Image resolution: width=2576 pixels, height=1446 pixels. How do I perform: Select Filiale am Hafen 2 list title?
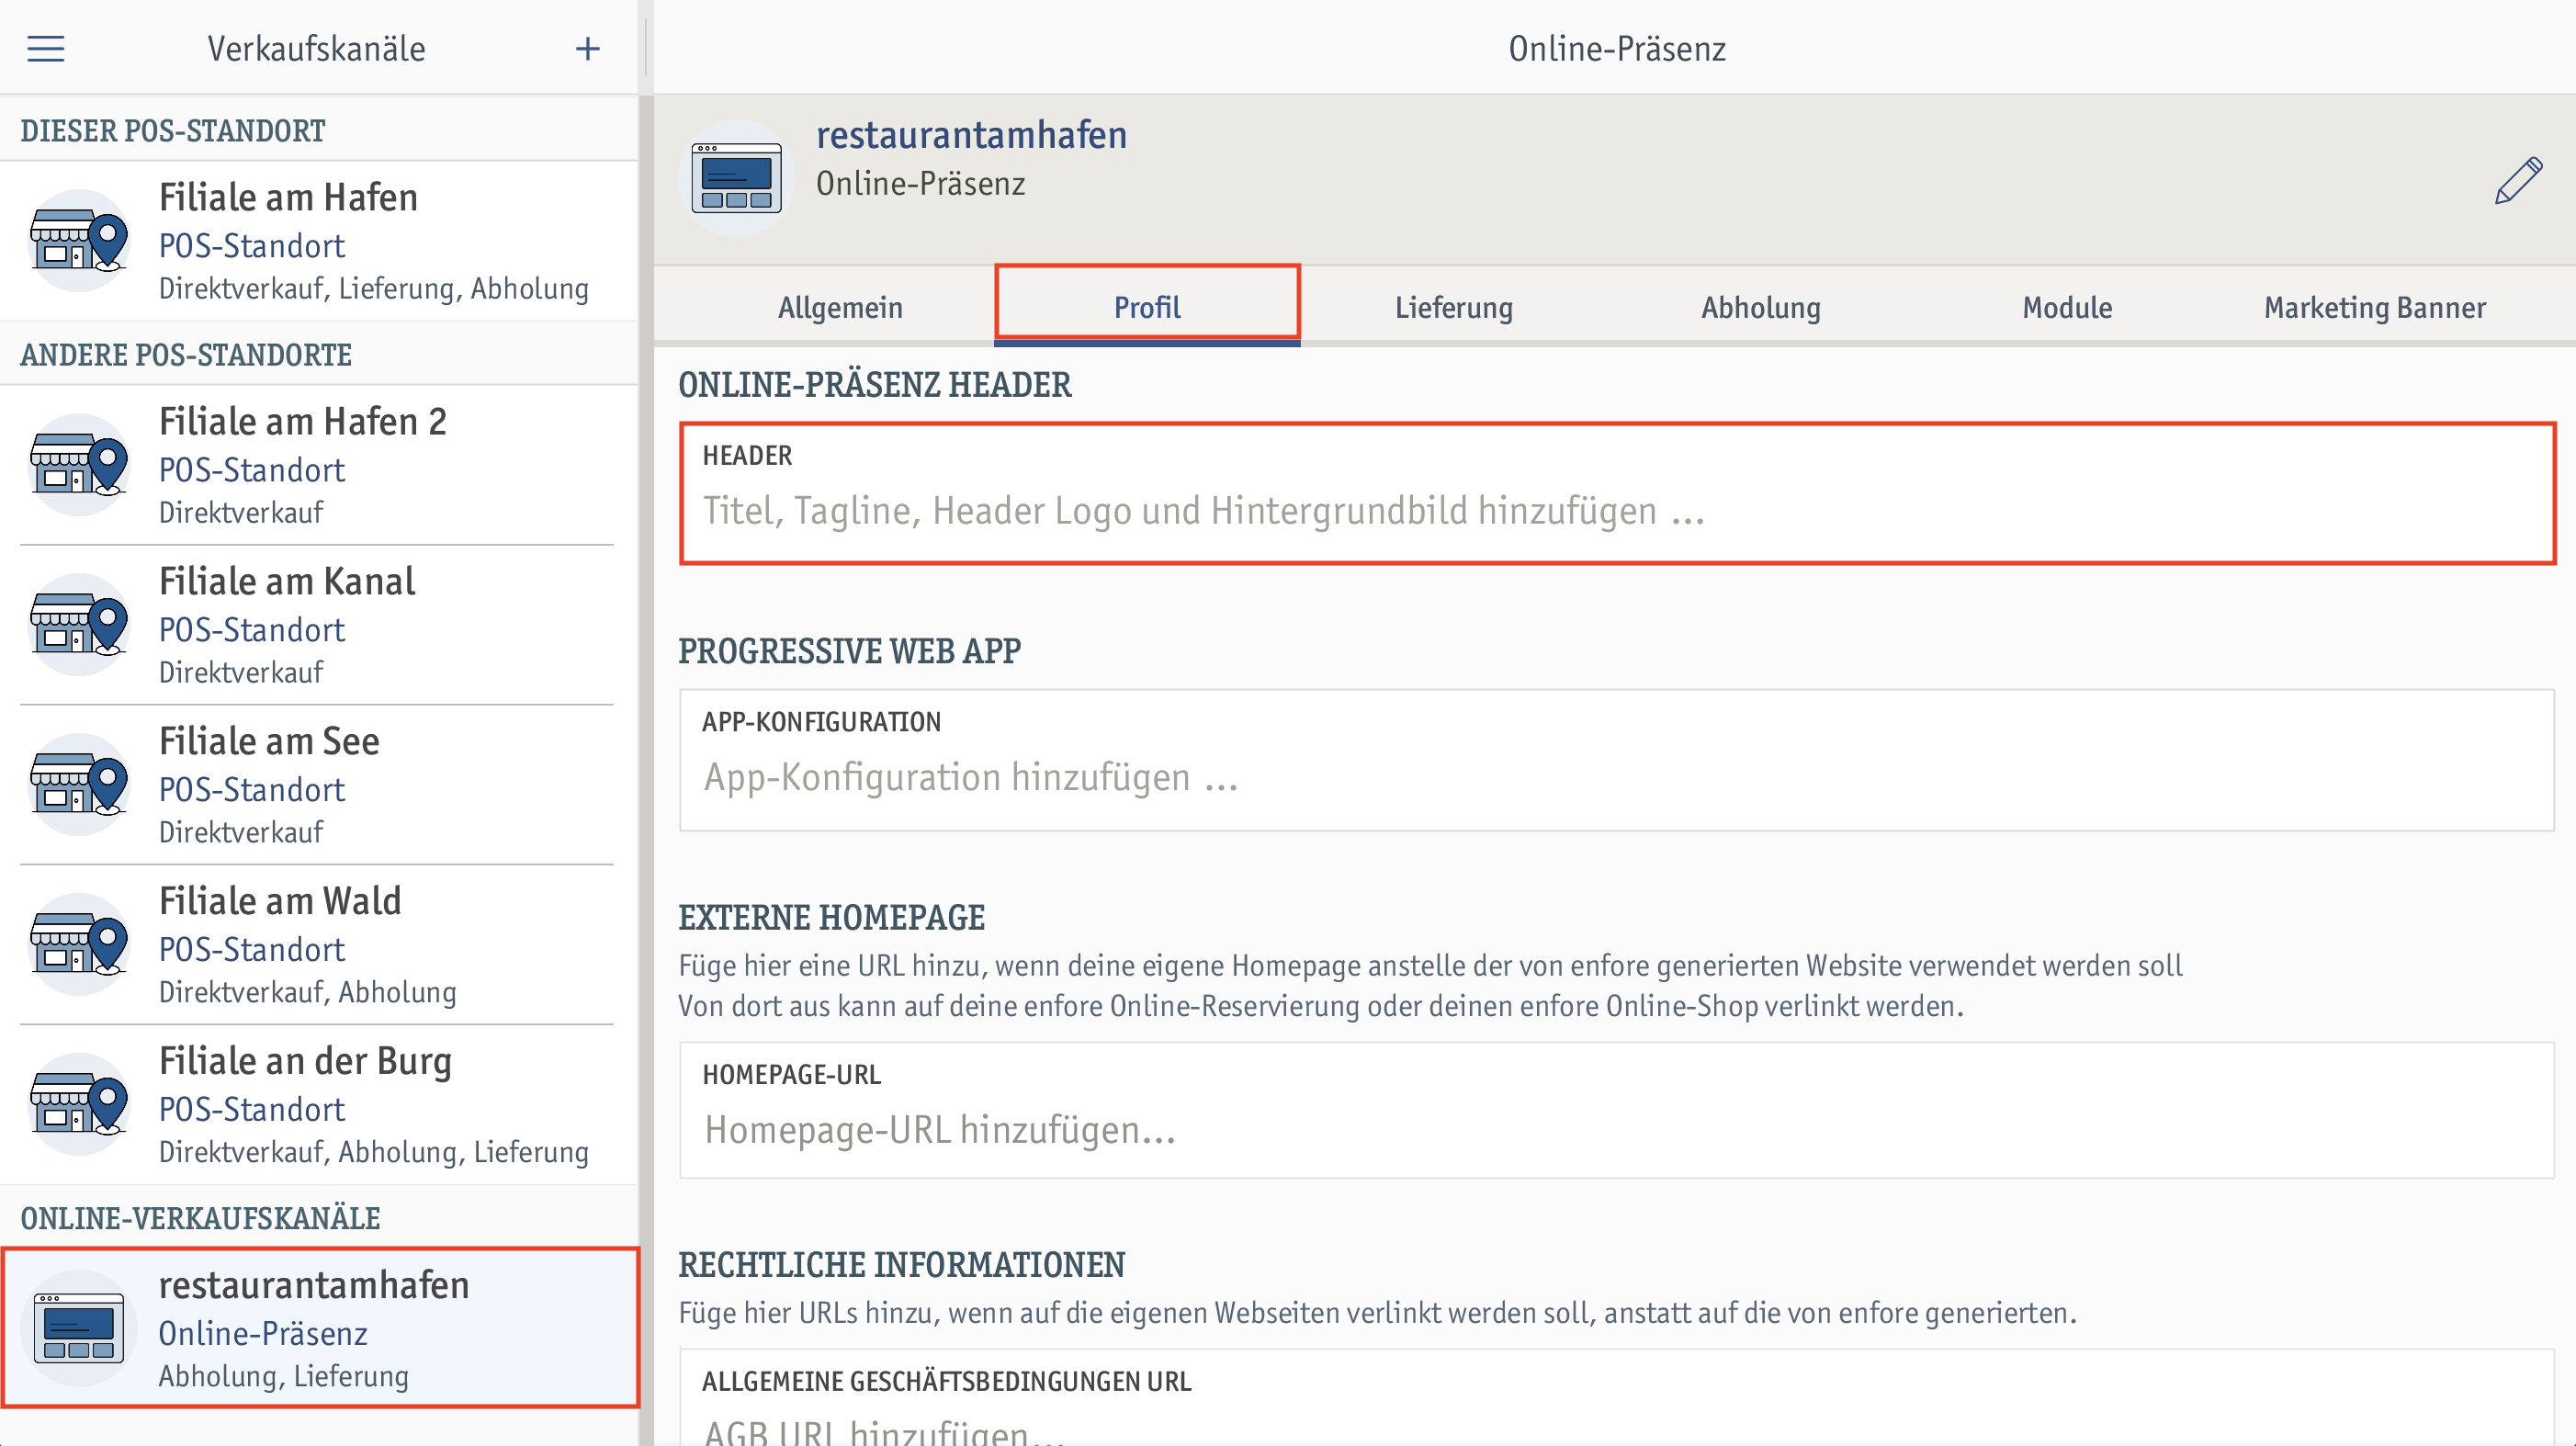pyautogui.click(x=303, y=422)
